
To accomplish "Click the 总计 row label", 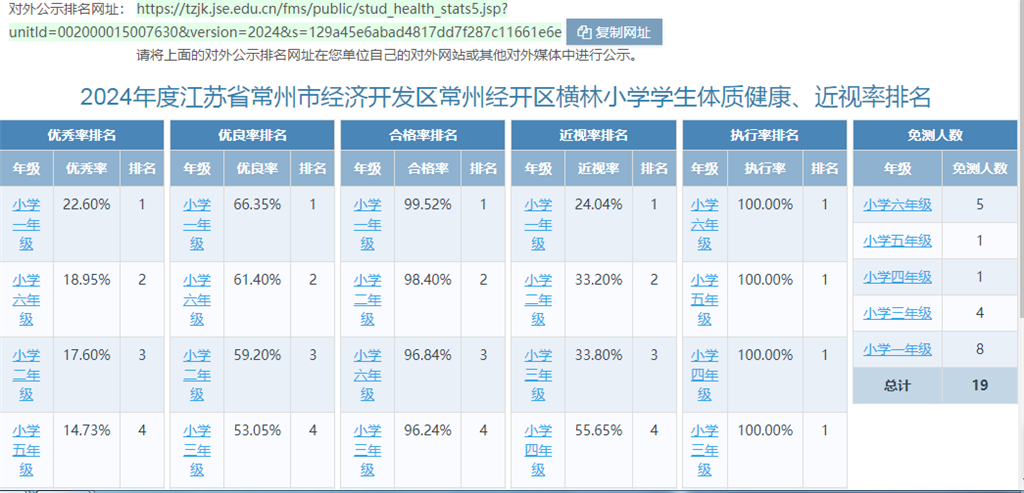I will (x=897, y=385).
